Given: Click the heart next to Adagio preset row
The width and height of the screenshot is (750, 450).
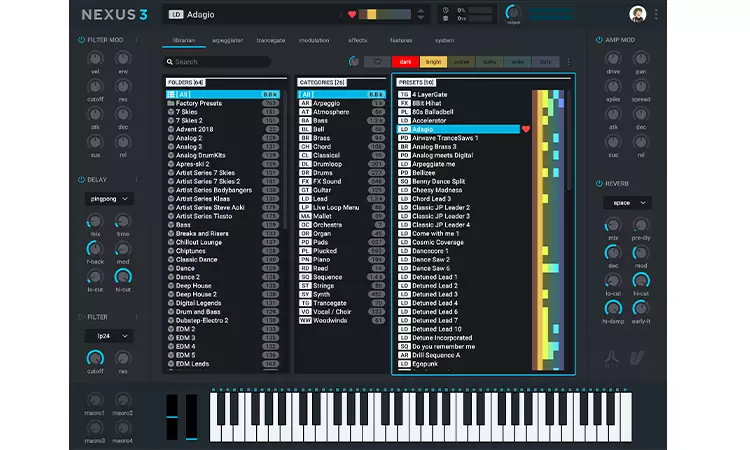Looking at the screenshot, I should [526, 129].
